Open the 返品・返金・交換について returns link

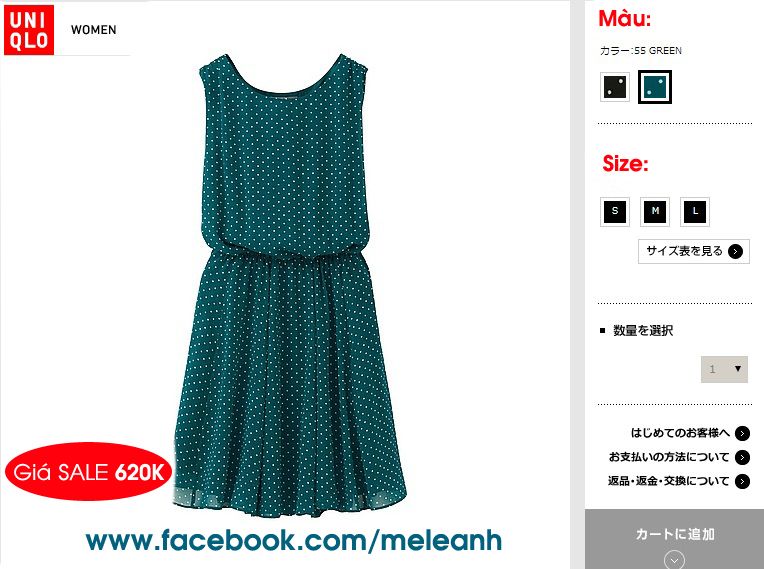668,481
